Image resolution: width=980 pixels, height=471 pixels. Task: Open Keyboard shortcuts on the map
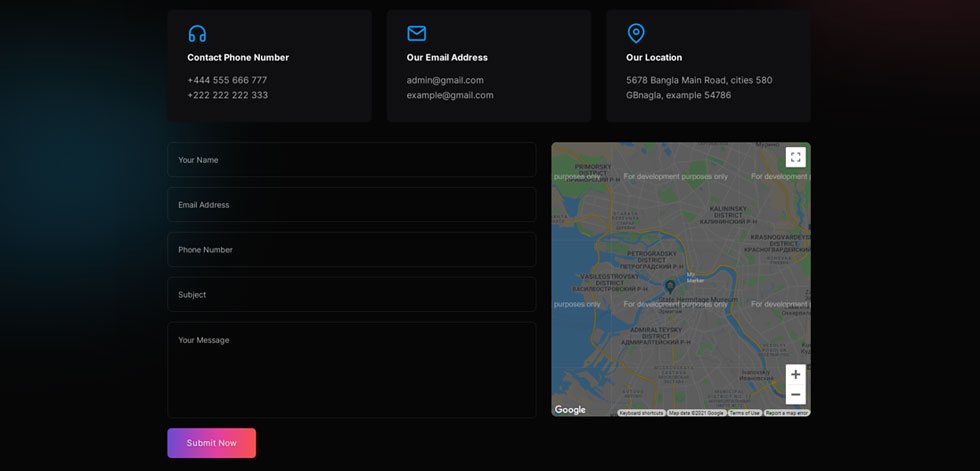(641, 413)
